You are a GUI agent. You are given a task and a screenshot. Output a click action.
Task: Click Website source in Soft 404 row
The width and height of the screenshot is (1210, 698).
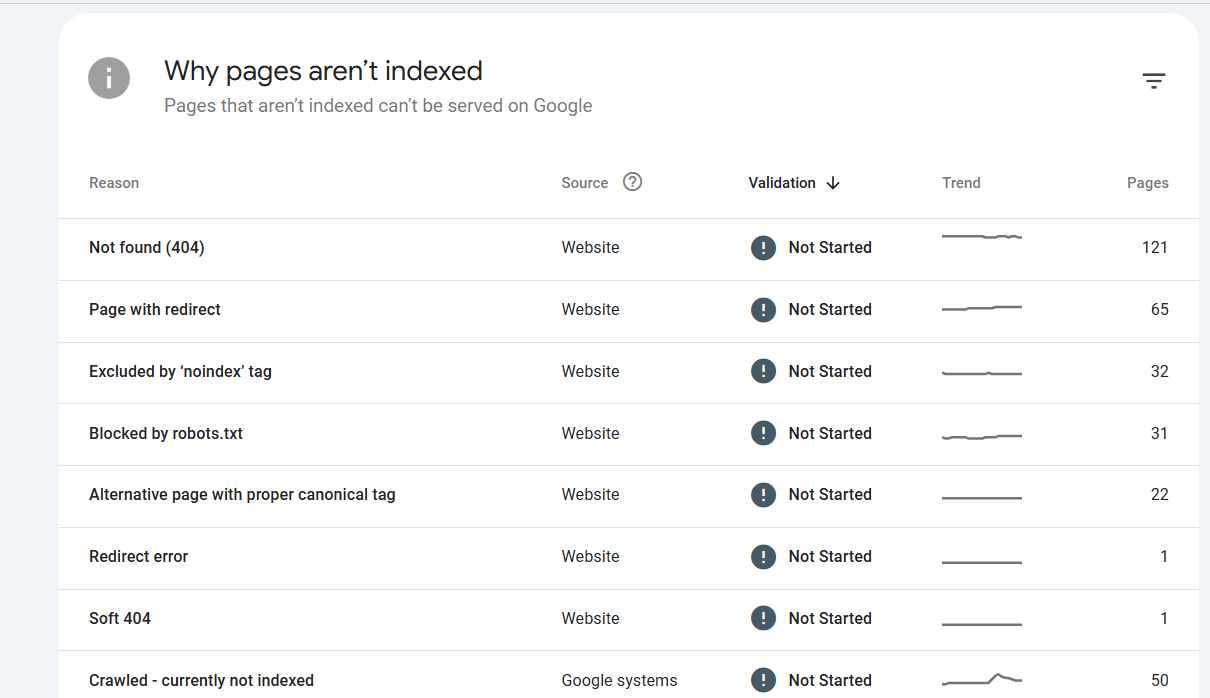590,618
